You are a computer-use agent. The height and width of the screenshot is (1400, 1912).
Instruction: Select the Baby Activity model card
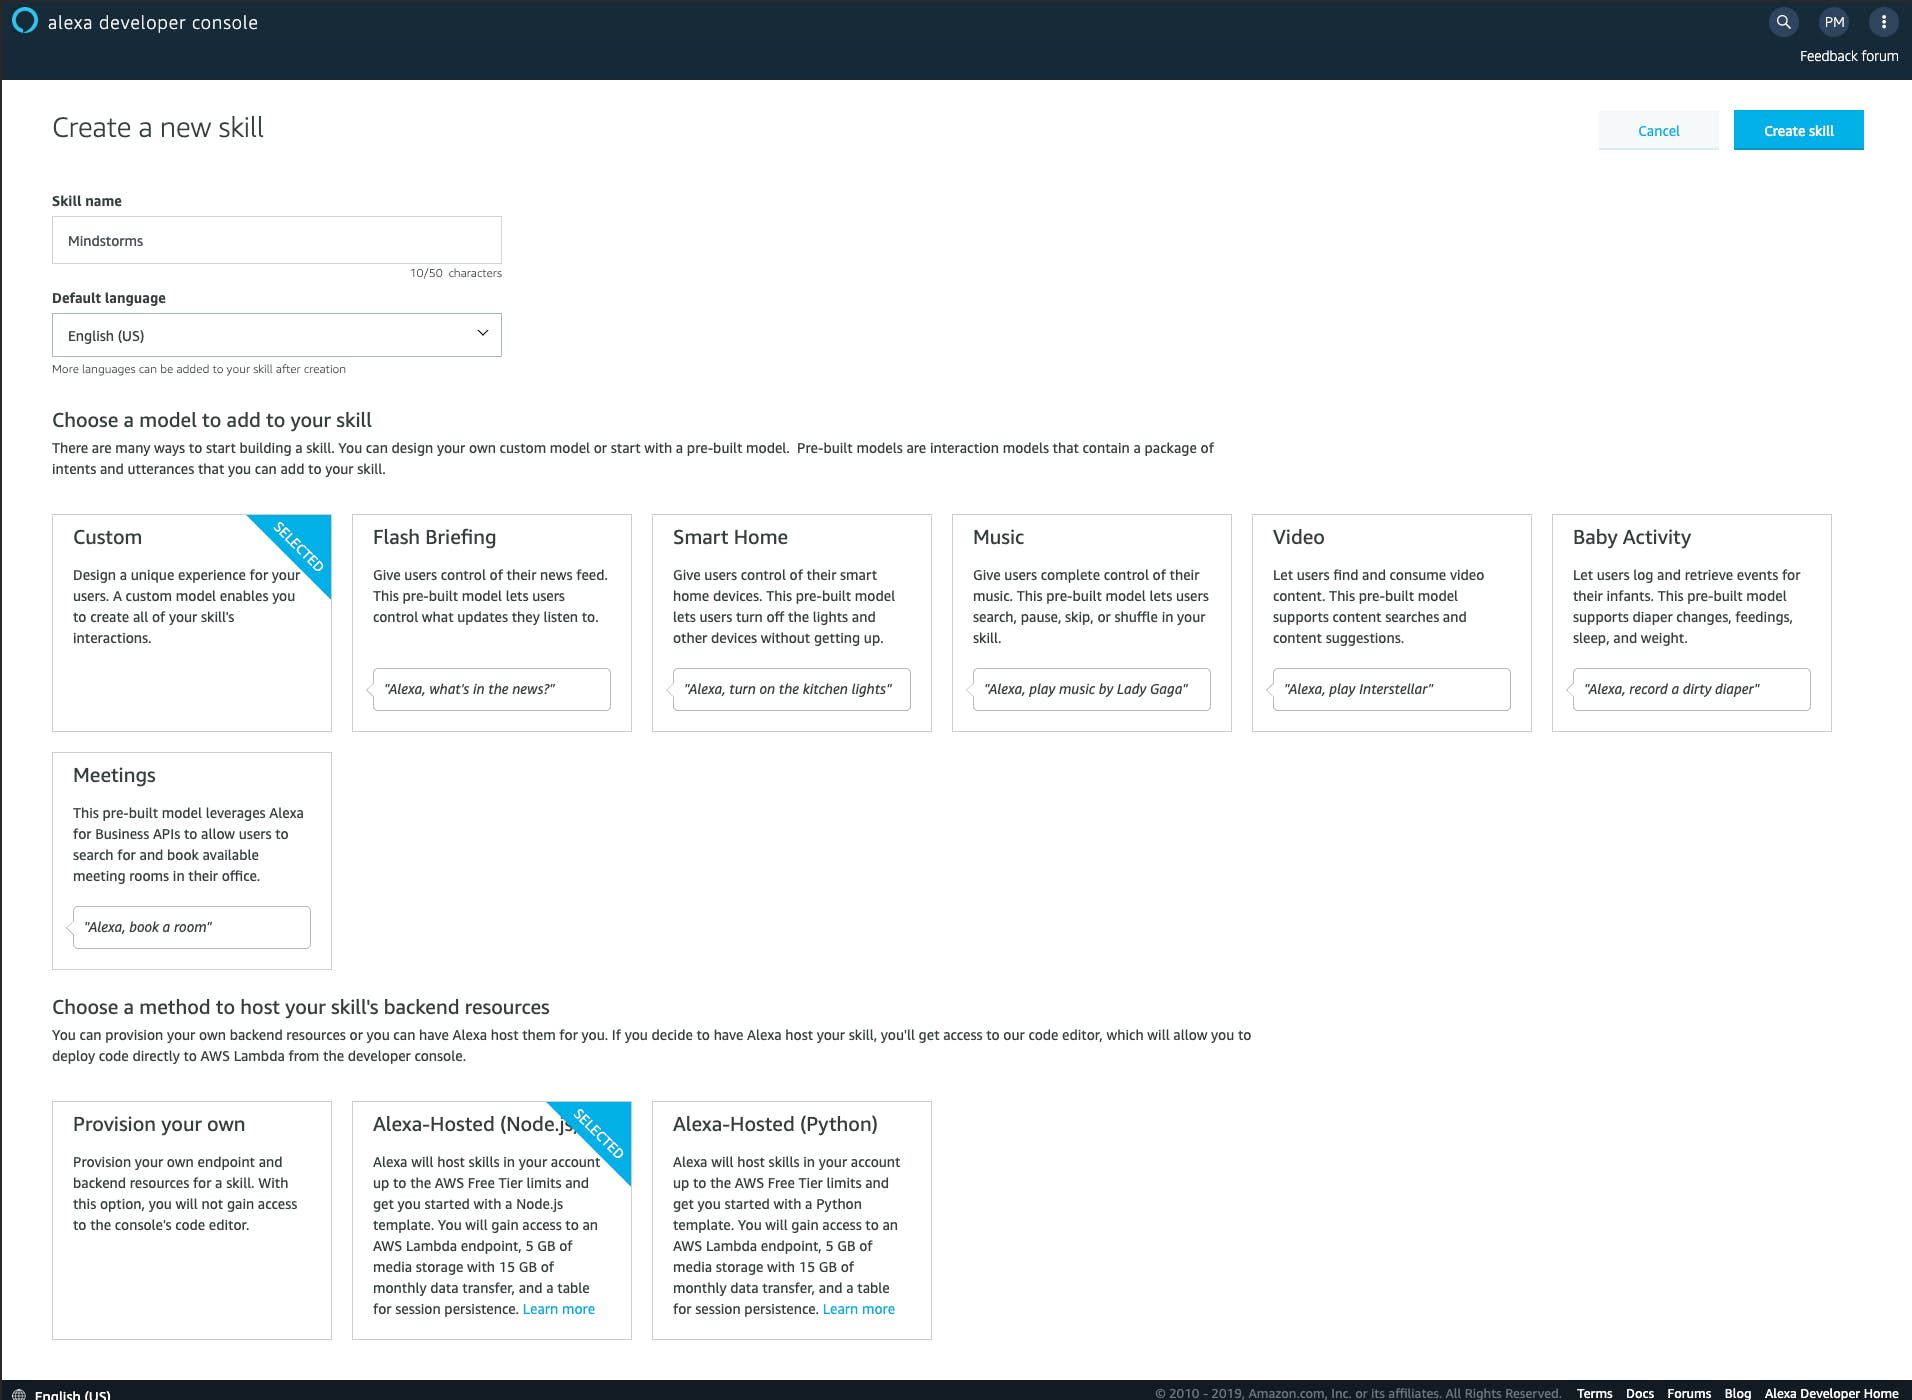click(1692, 623)
